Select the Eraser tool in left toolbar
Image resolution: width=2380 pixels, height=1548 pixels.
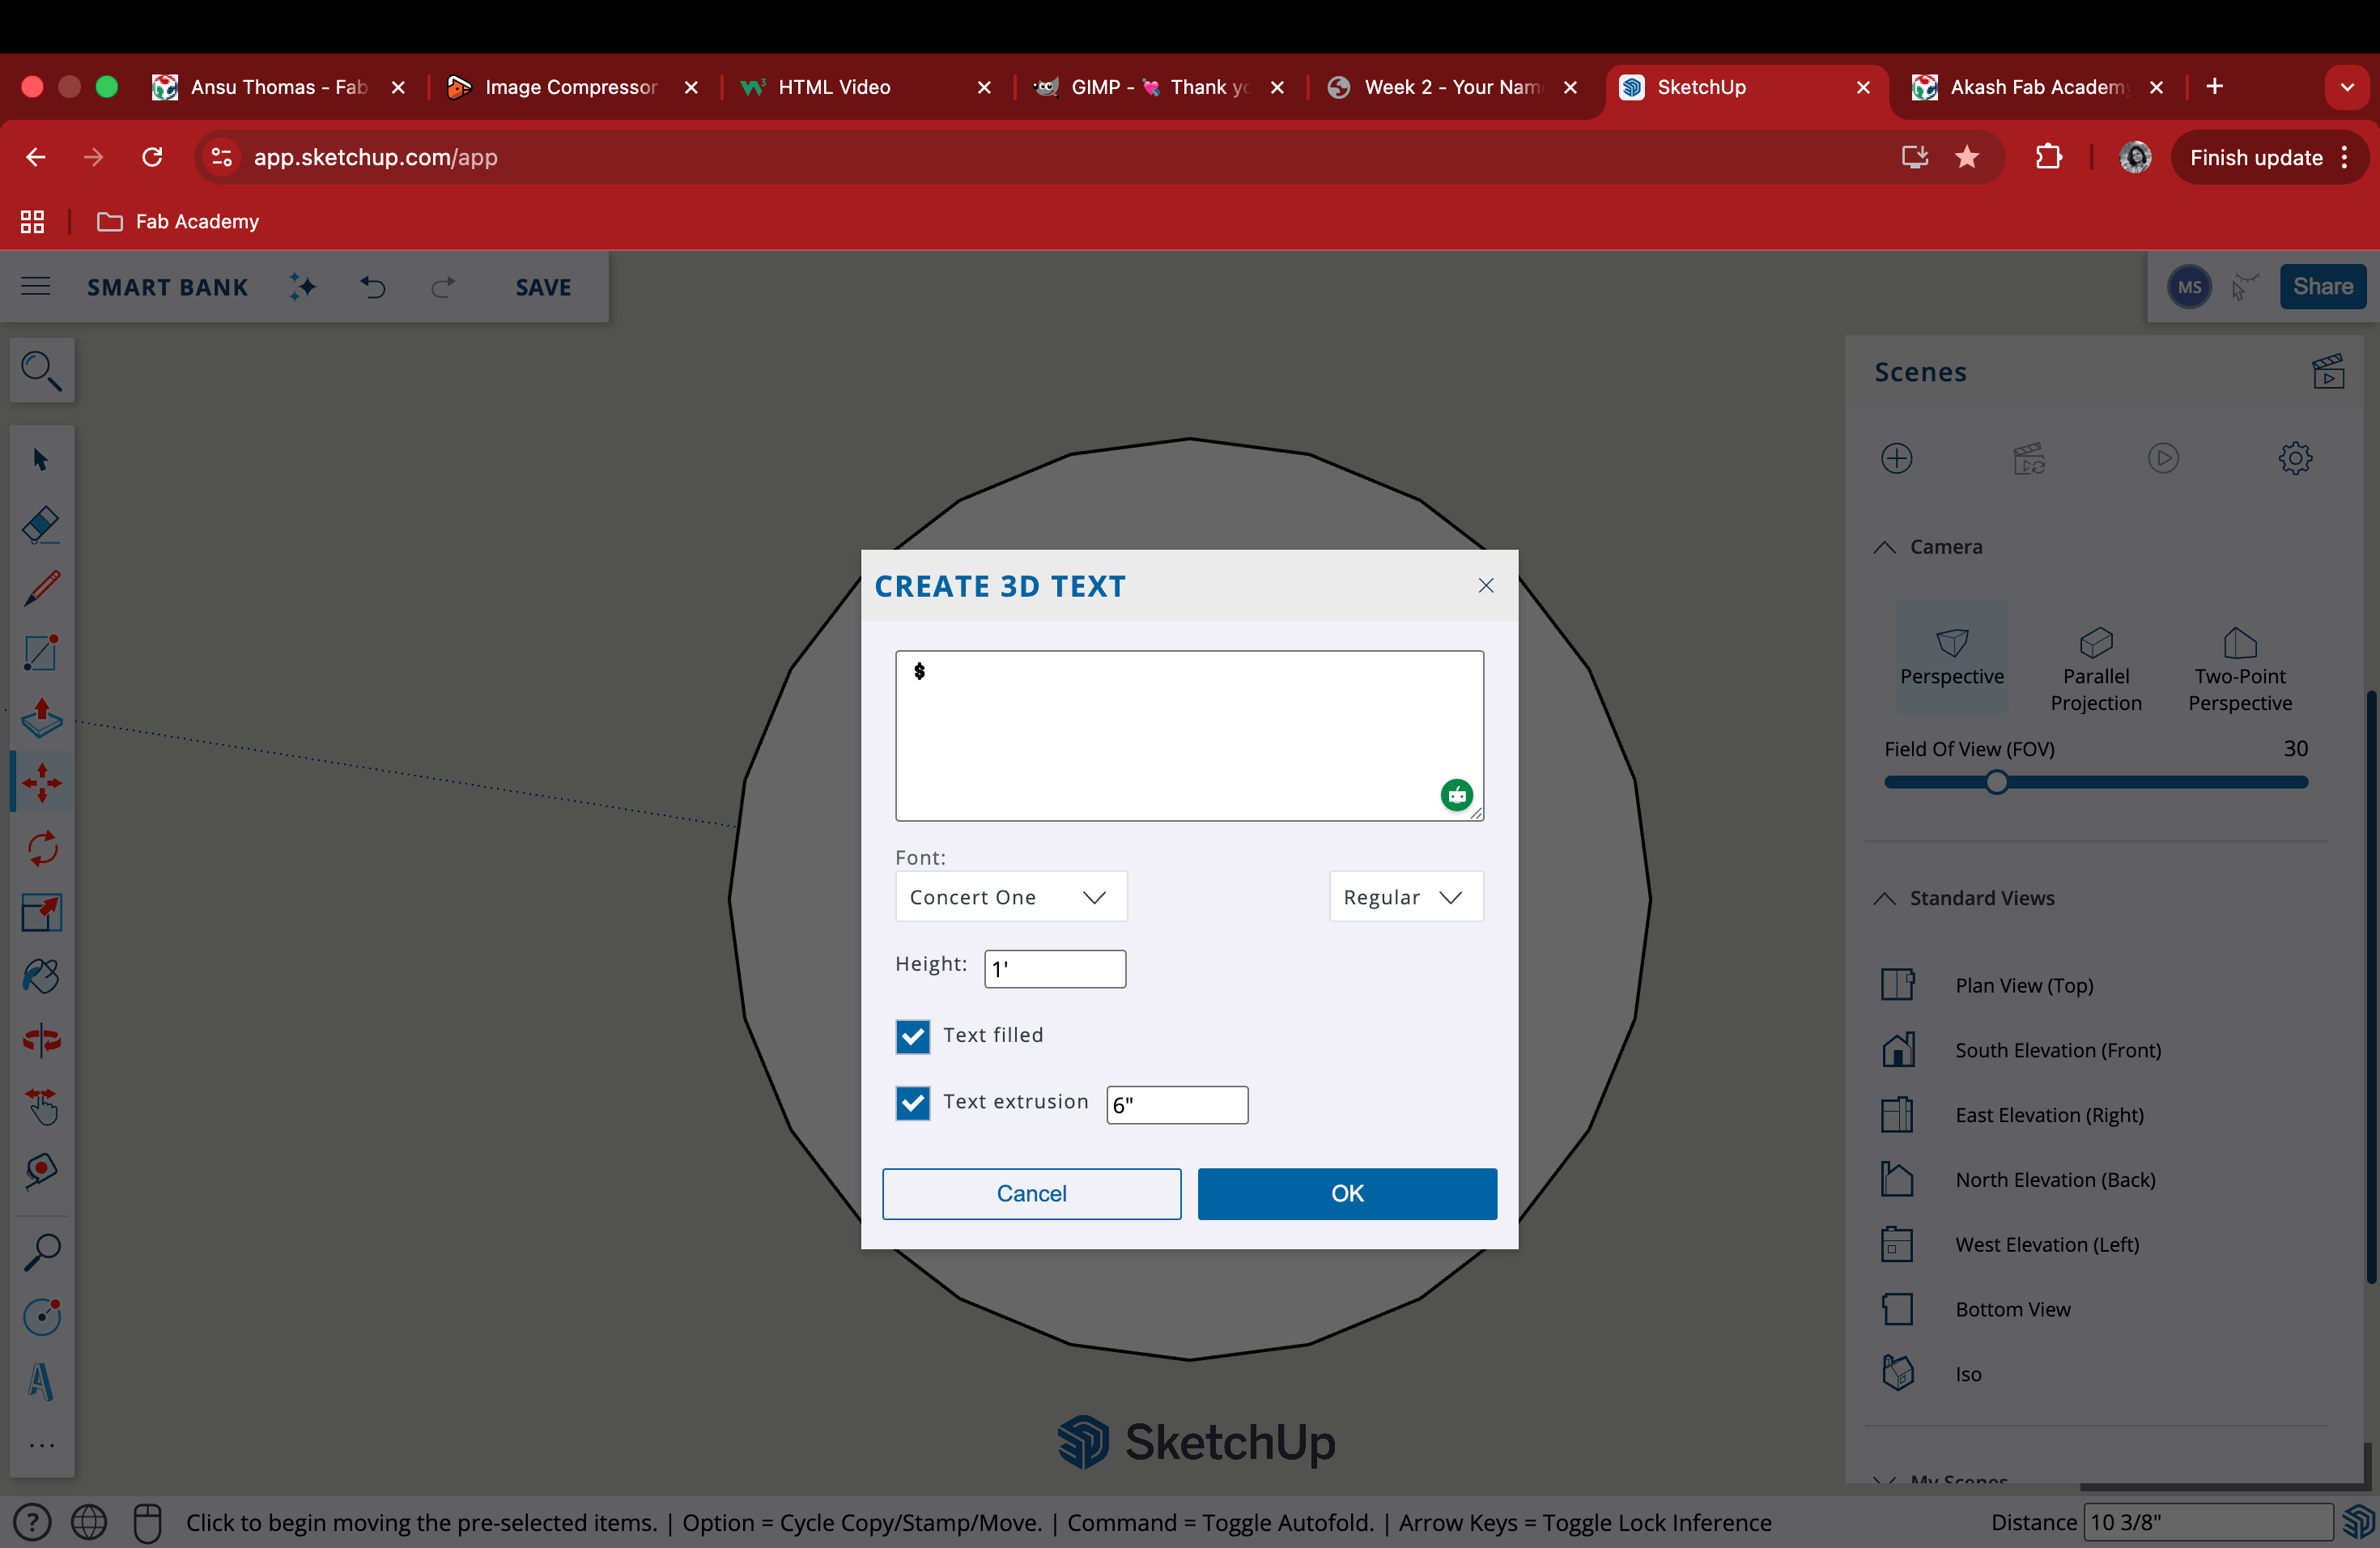(41, 524)
